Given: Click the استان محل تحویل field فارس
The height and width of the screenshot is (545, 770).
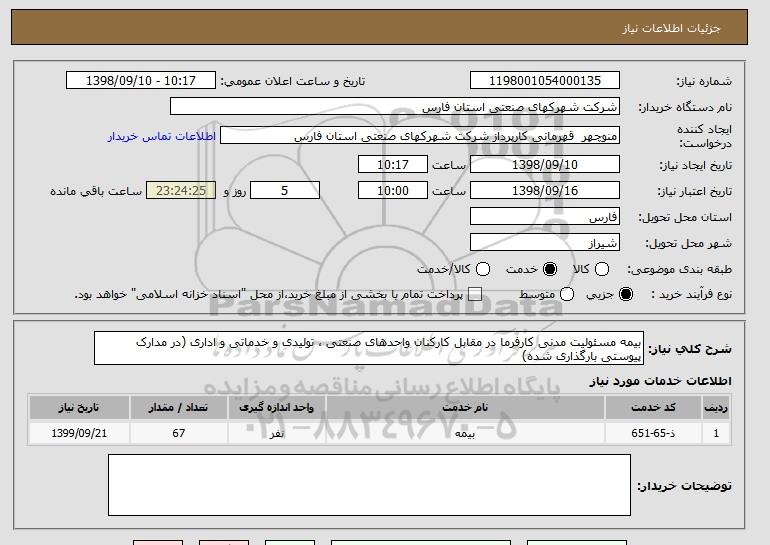Looking at the screenshot, I should (x=545, y=217).
